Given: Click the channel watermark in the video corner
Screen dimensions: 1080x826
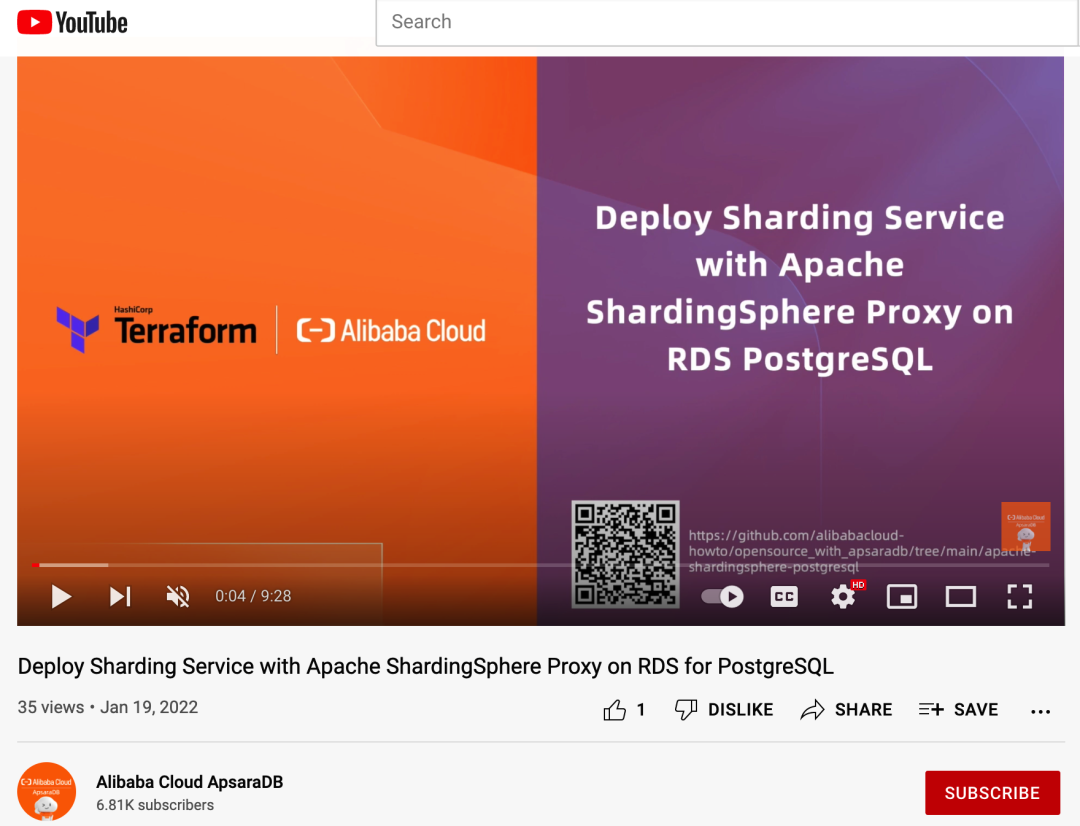Looking at the screenshot, I should (x=1026, y=526).
